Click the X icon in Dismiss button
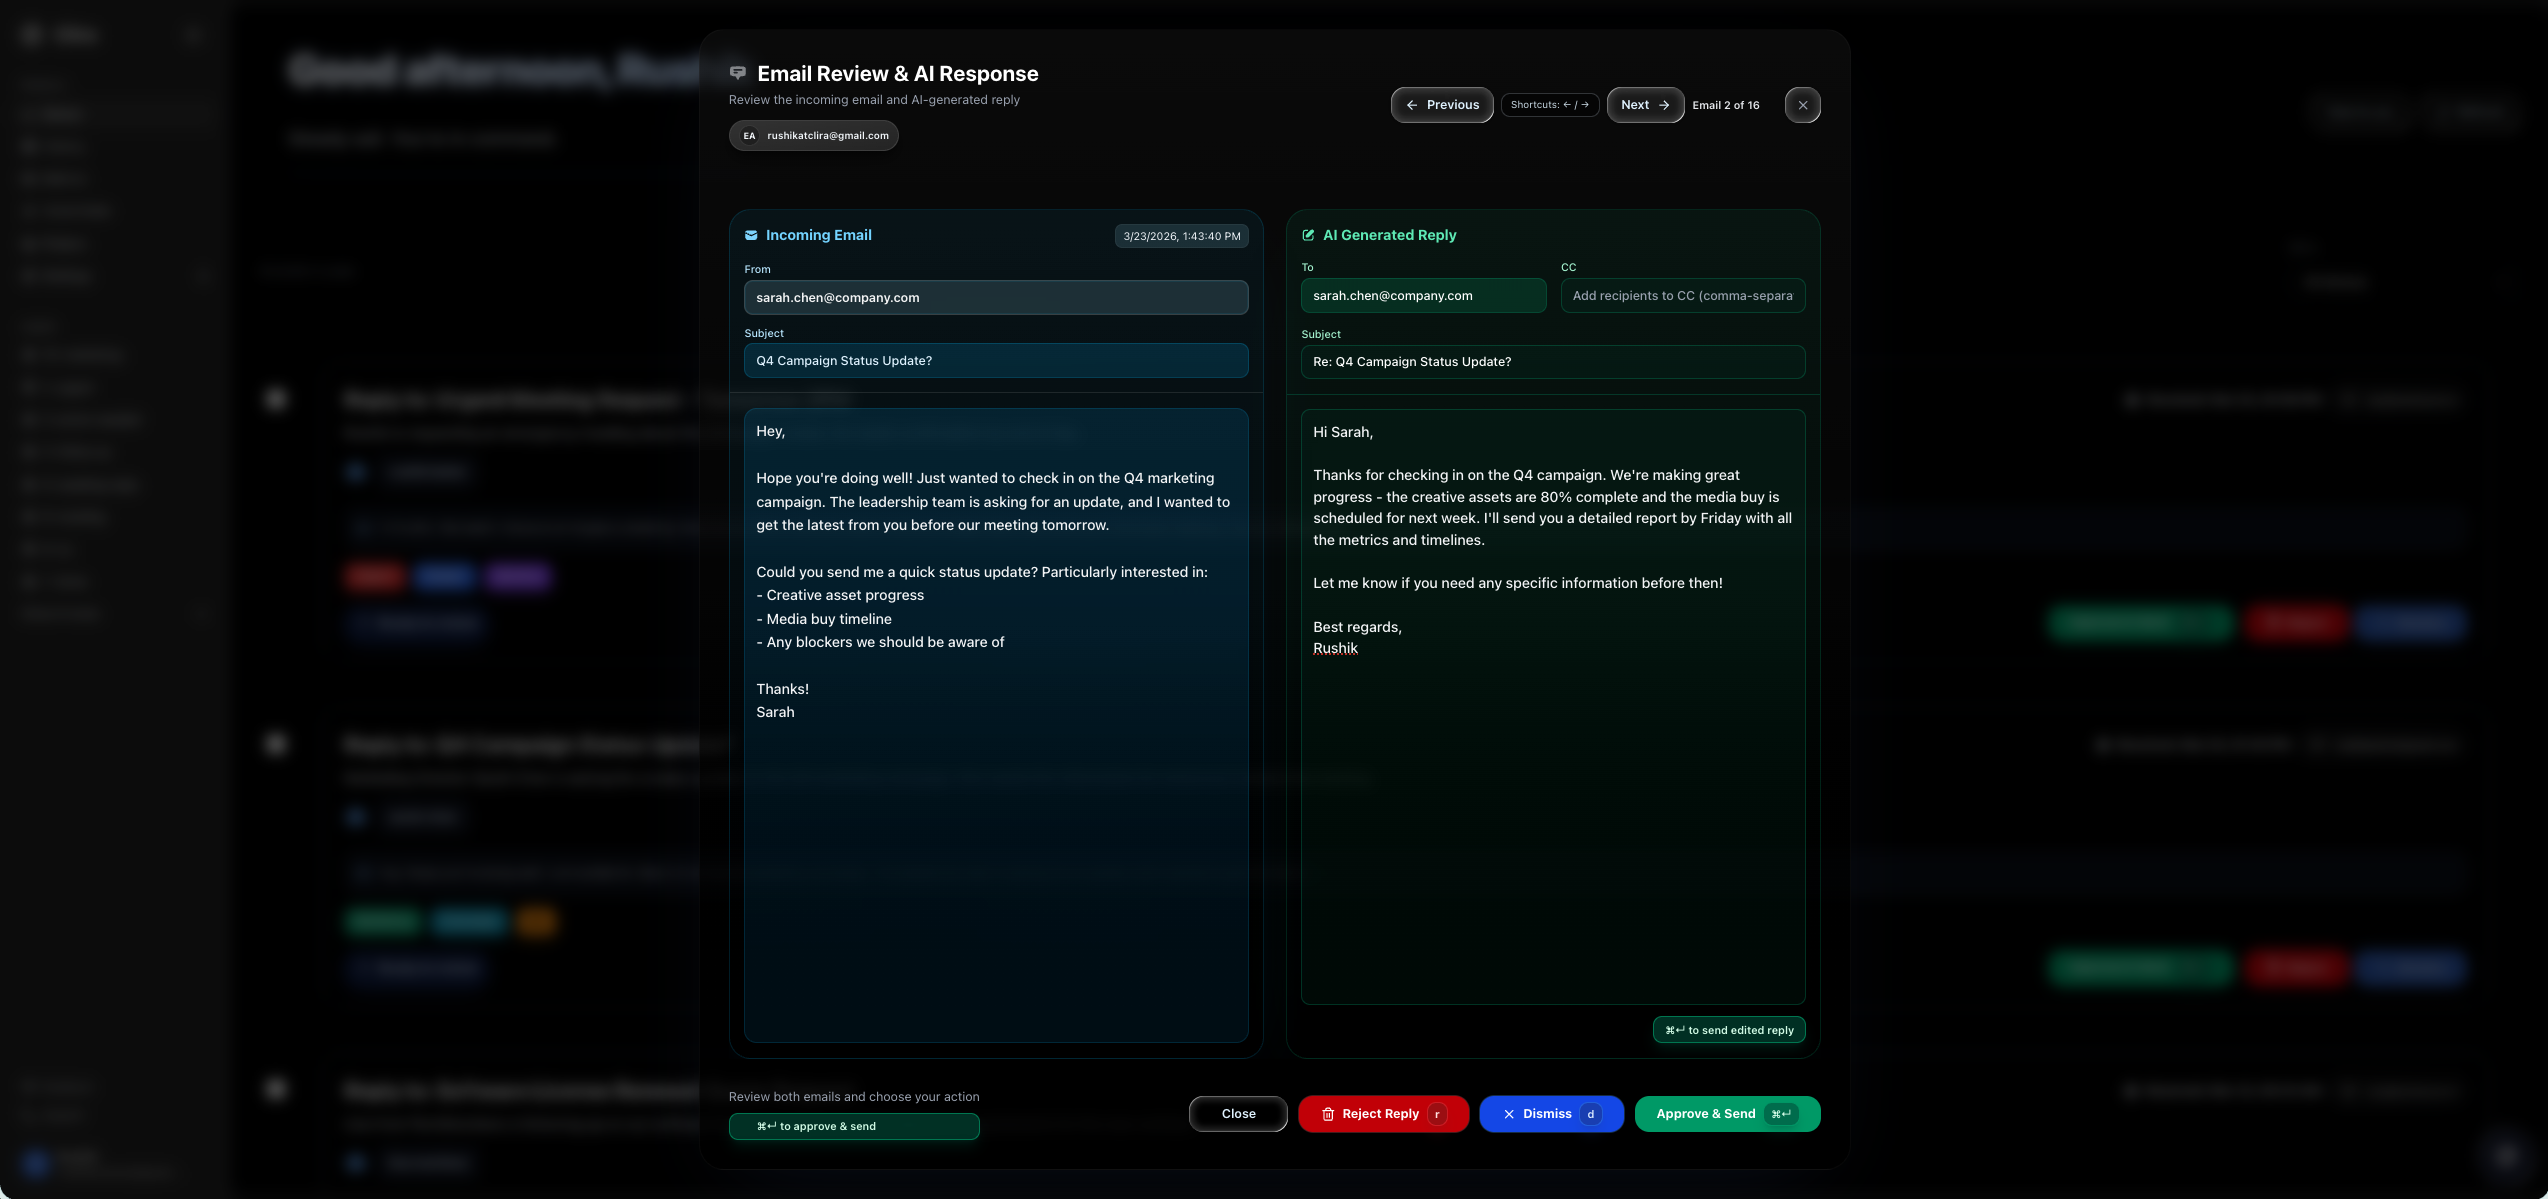Screen dimensions: 2548x1199 tap(1509, 1114)
